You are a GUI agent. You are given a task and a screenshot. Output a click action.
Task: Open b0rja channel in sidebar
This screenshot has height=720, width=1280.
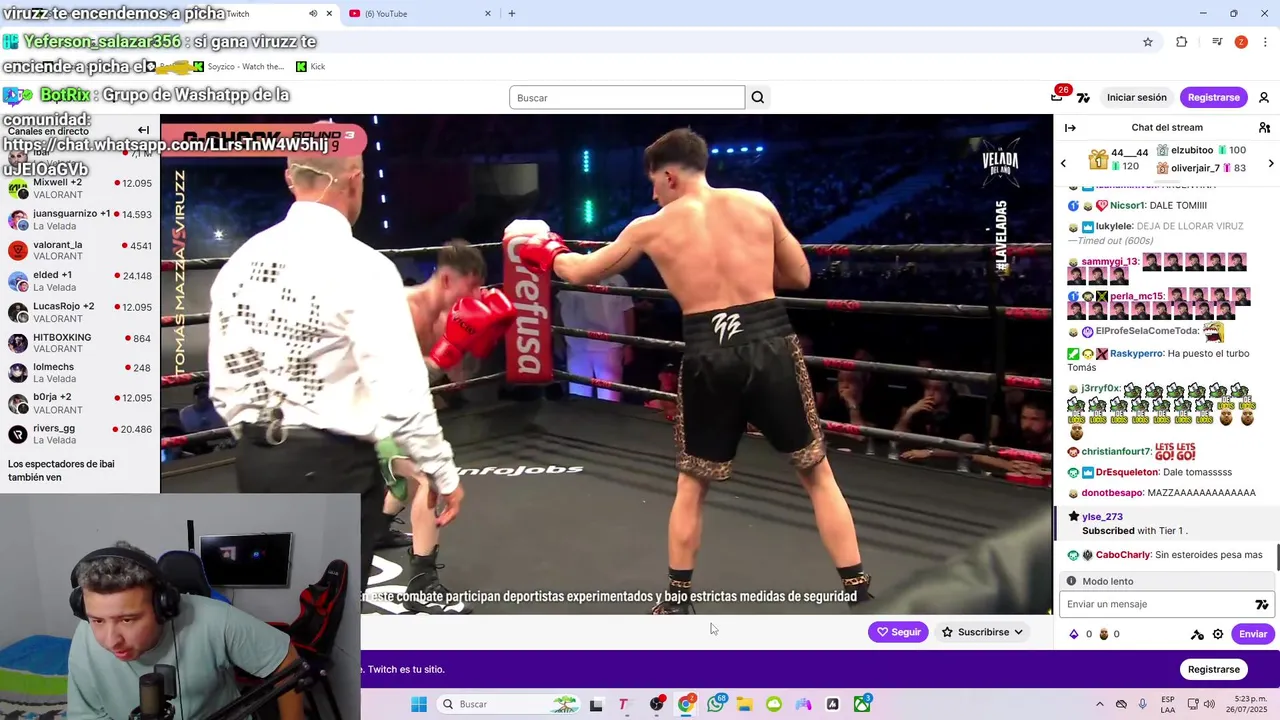coord(80,403)
